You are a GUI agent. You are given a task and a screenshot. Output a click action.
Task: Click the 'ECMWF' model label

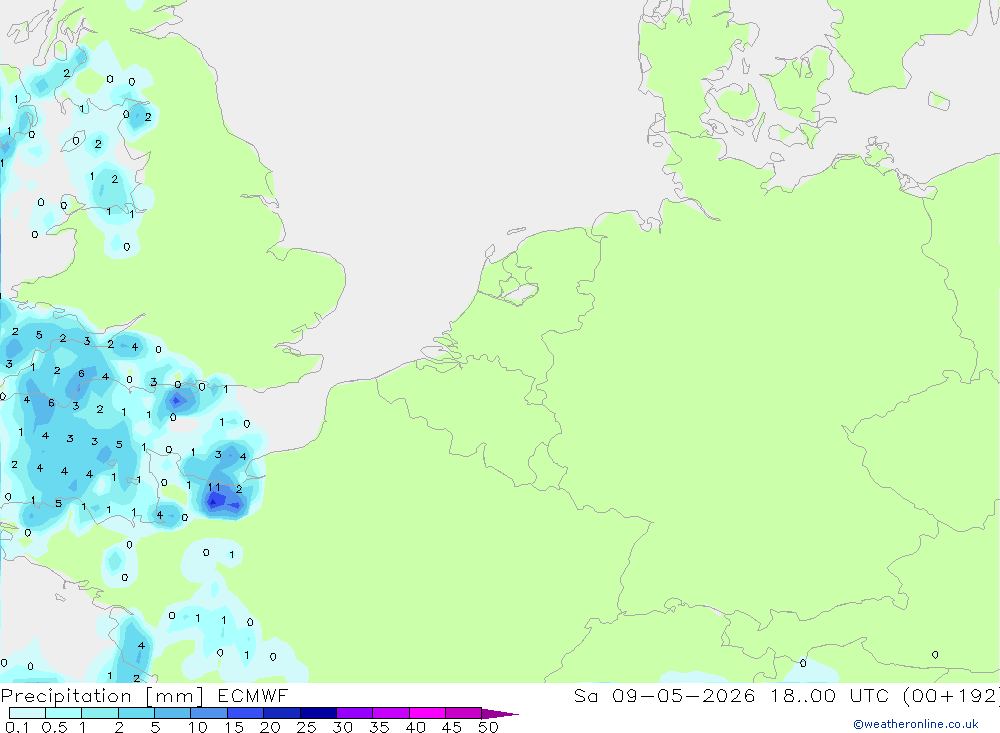point(253,695)
